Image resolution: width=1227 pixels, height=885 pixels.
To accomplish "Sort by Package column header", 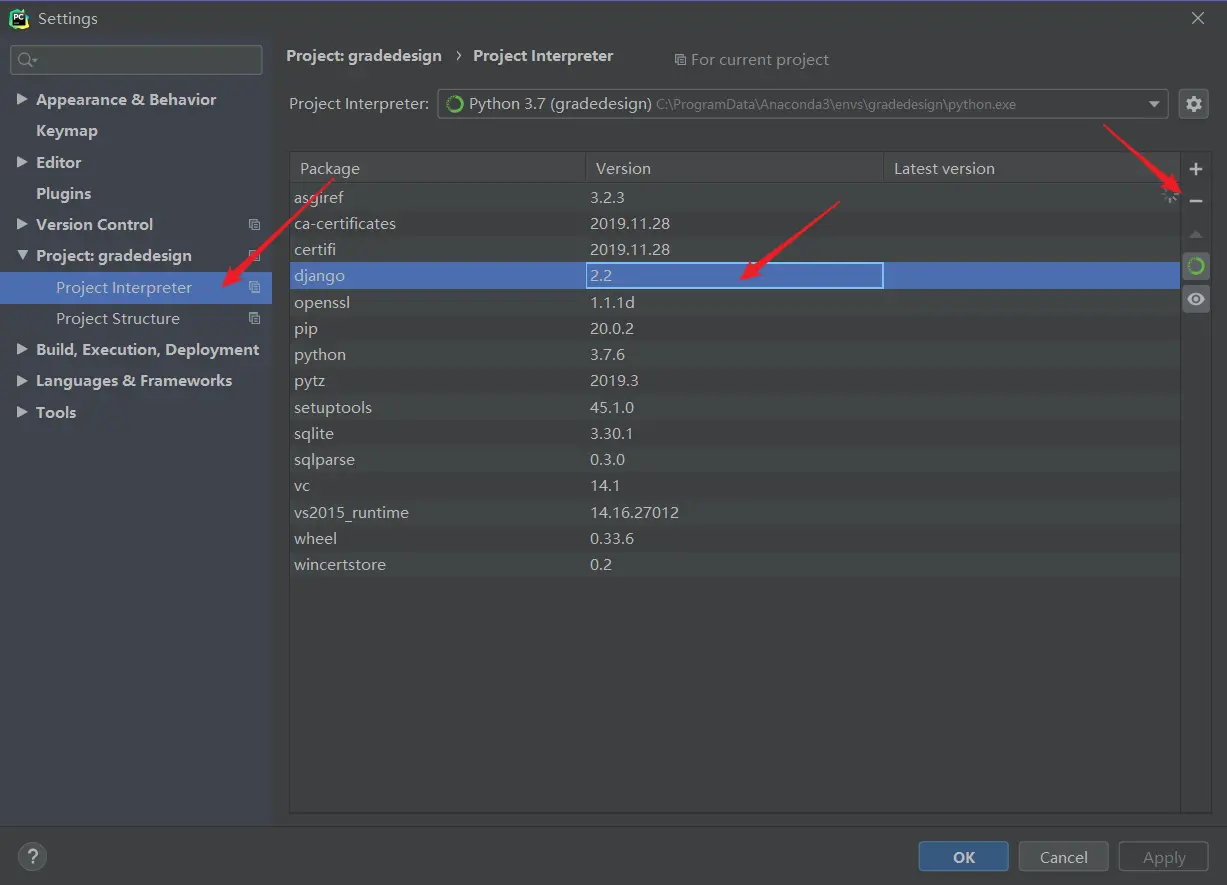I will pyautogui.click(x=438, y=168).
